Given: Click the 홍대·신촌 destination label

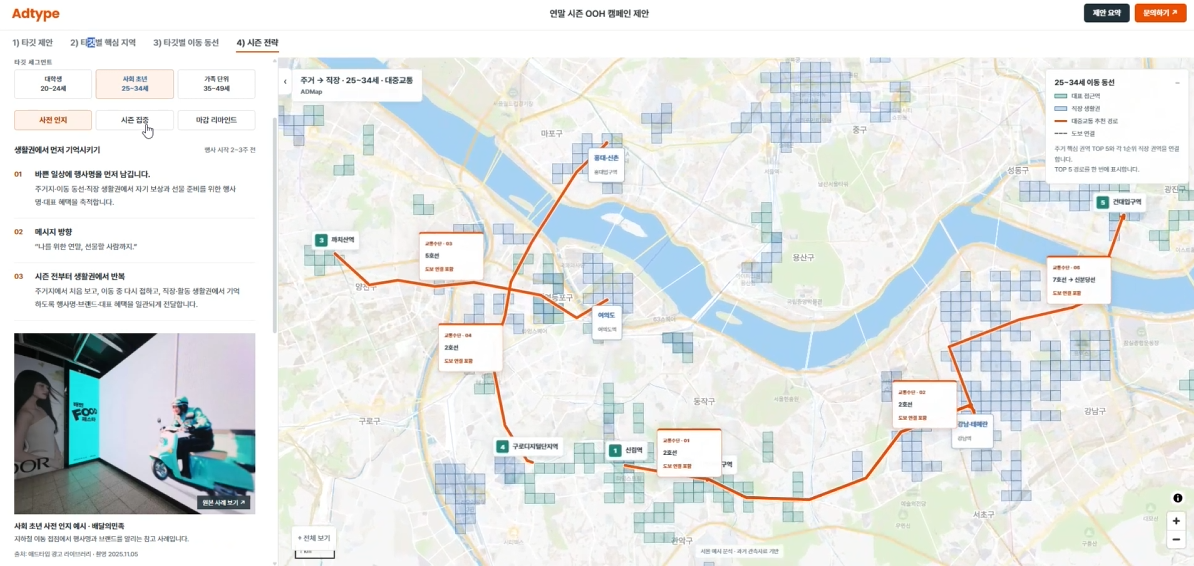Looking at the screenshot, I should click(606, 165).
